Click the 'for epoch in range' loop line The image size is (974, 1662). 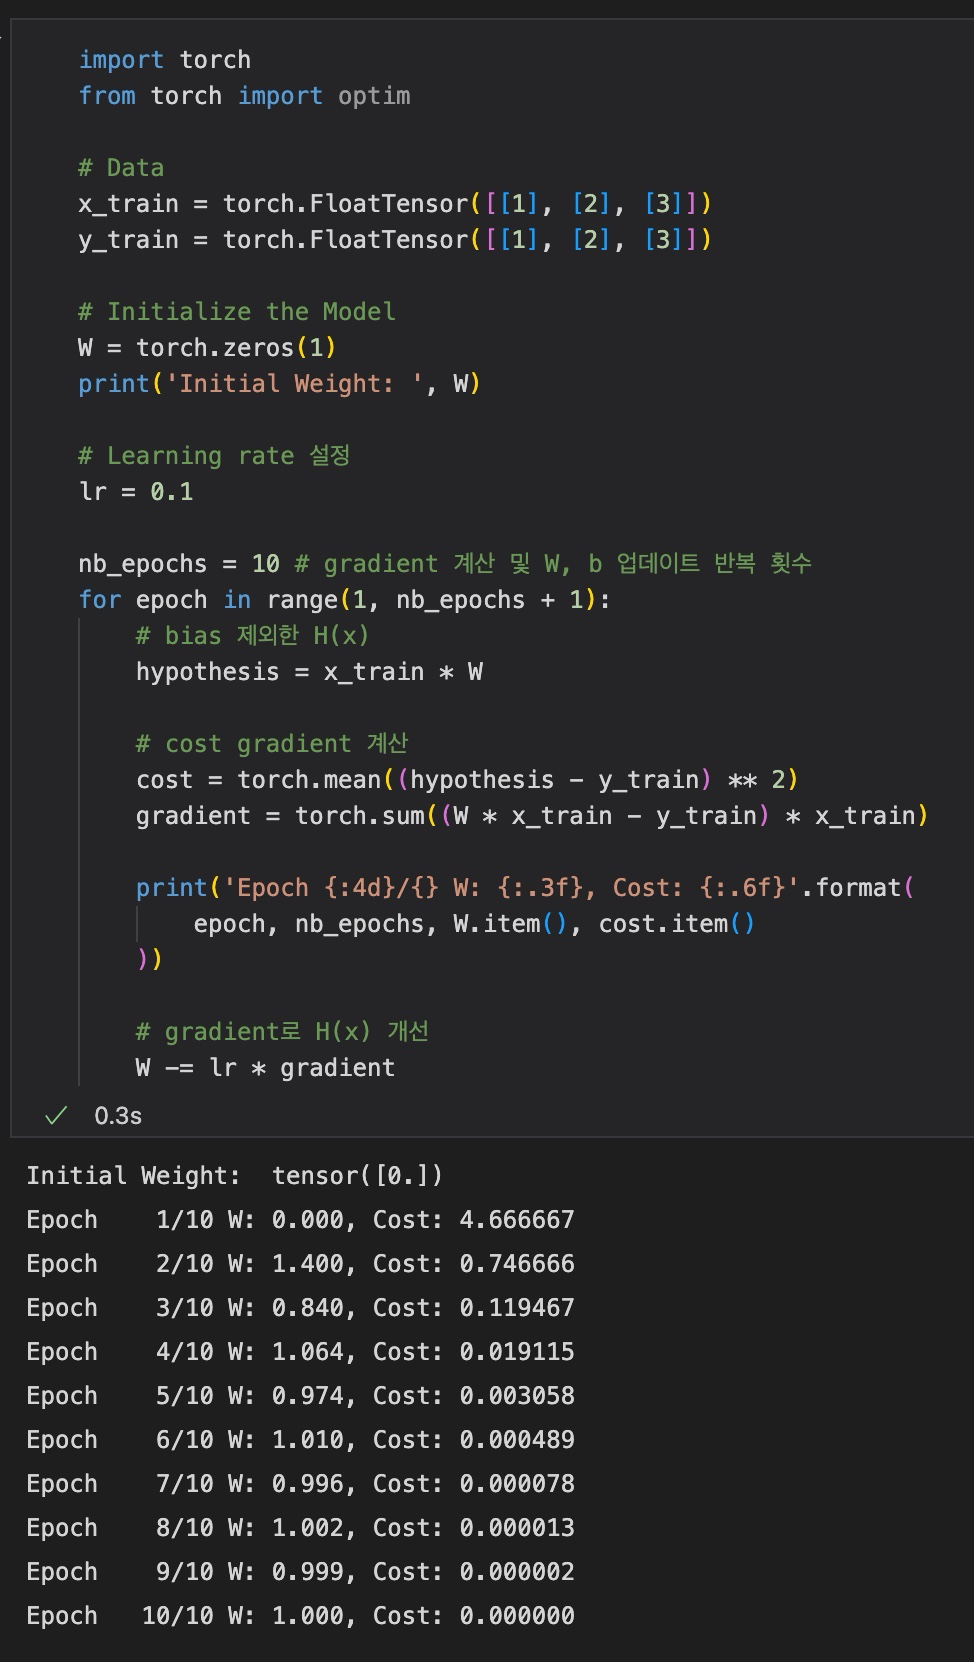click(344, 600)
